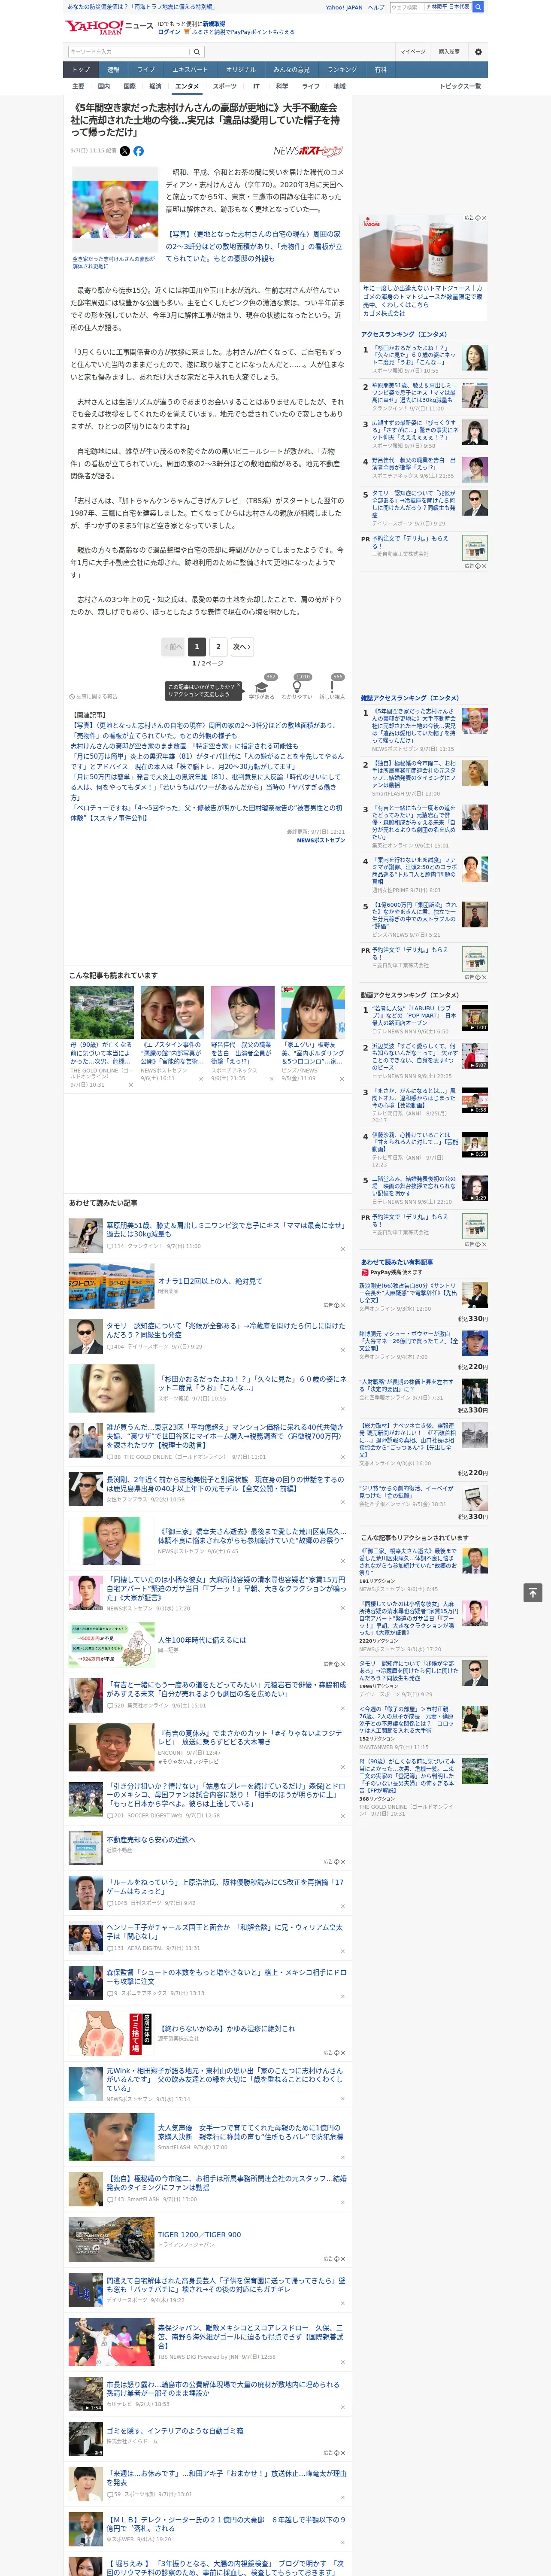Select the ライブ tab

(146, 70)
